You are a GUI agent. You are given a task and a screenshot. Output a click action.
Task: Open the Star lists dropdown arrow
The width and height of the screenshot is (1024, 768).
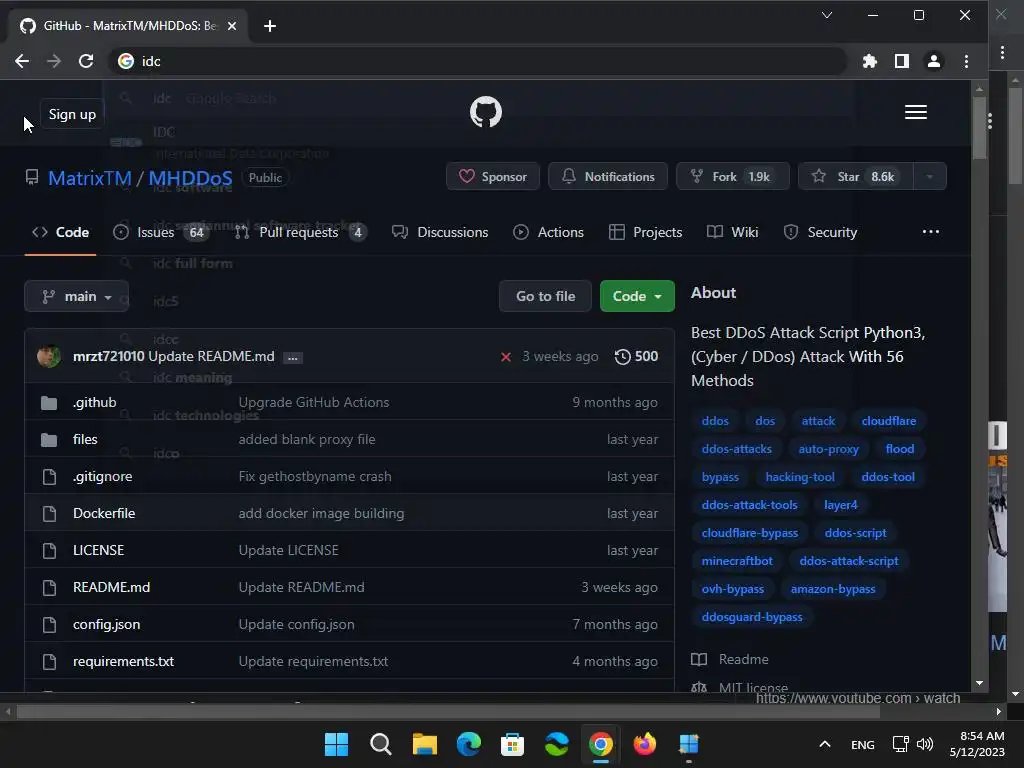pos(929,176)
